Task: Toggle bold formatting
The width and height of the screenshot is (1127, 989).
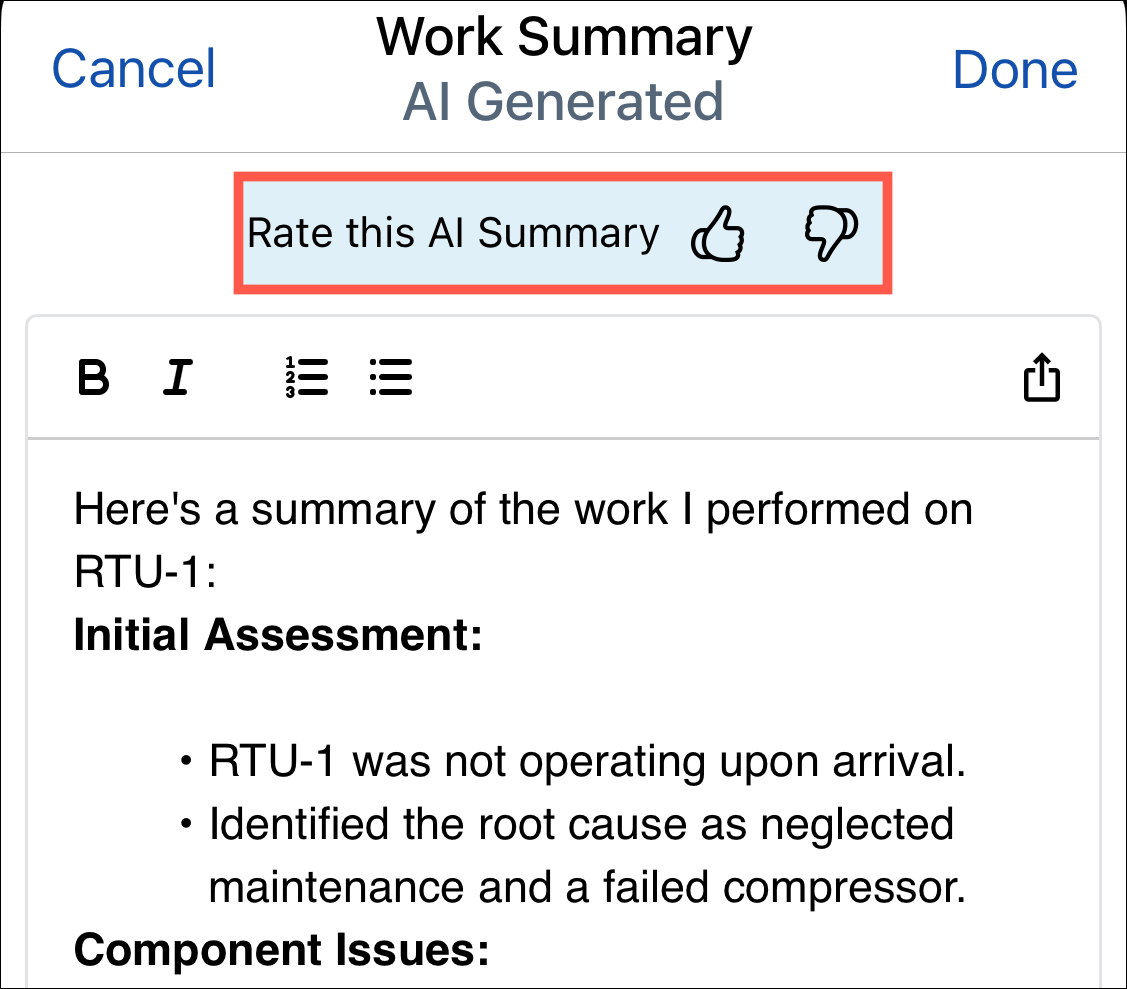Action: click(93, 378)
